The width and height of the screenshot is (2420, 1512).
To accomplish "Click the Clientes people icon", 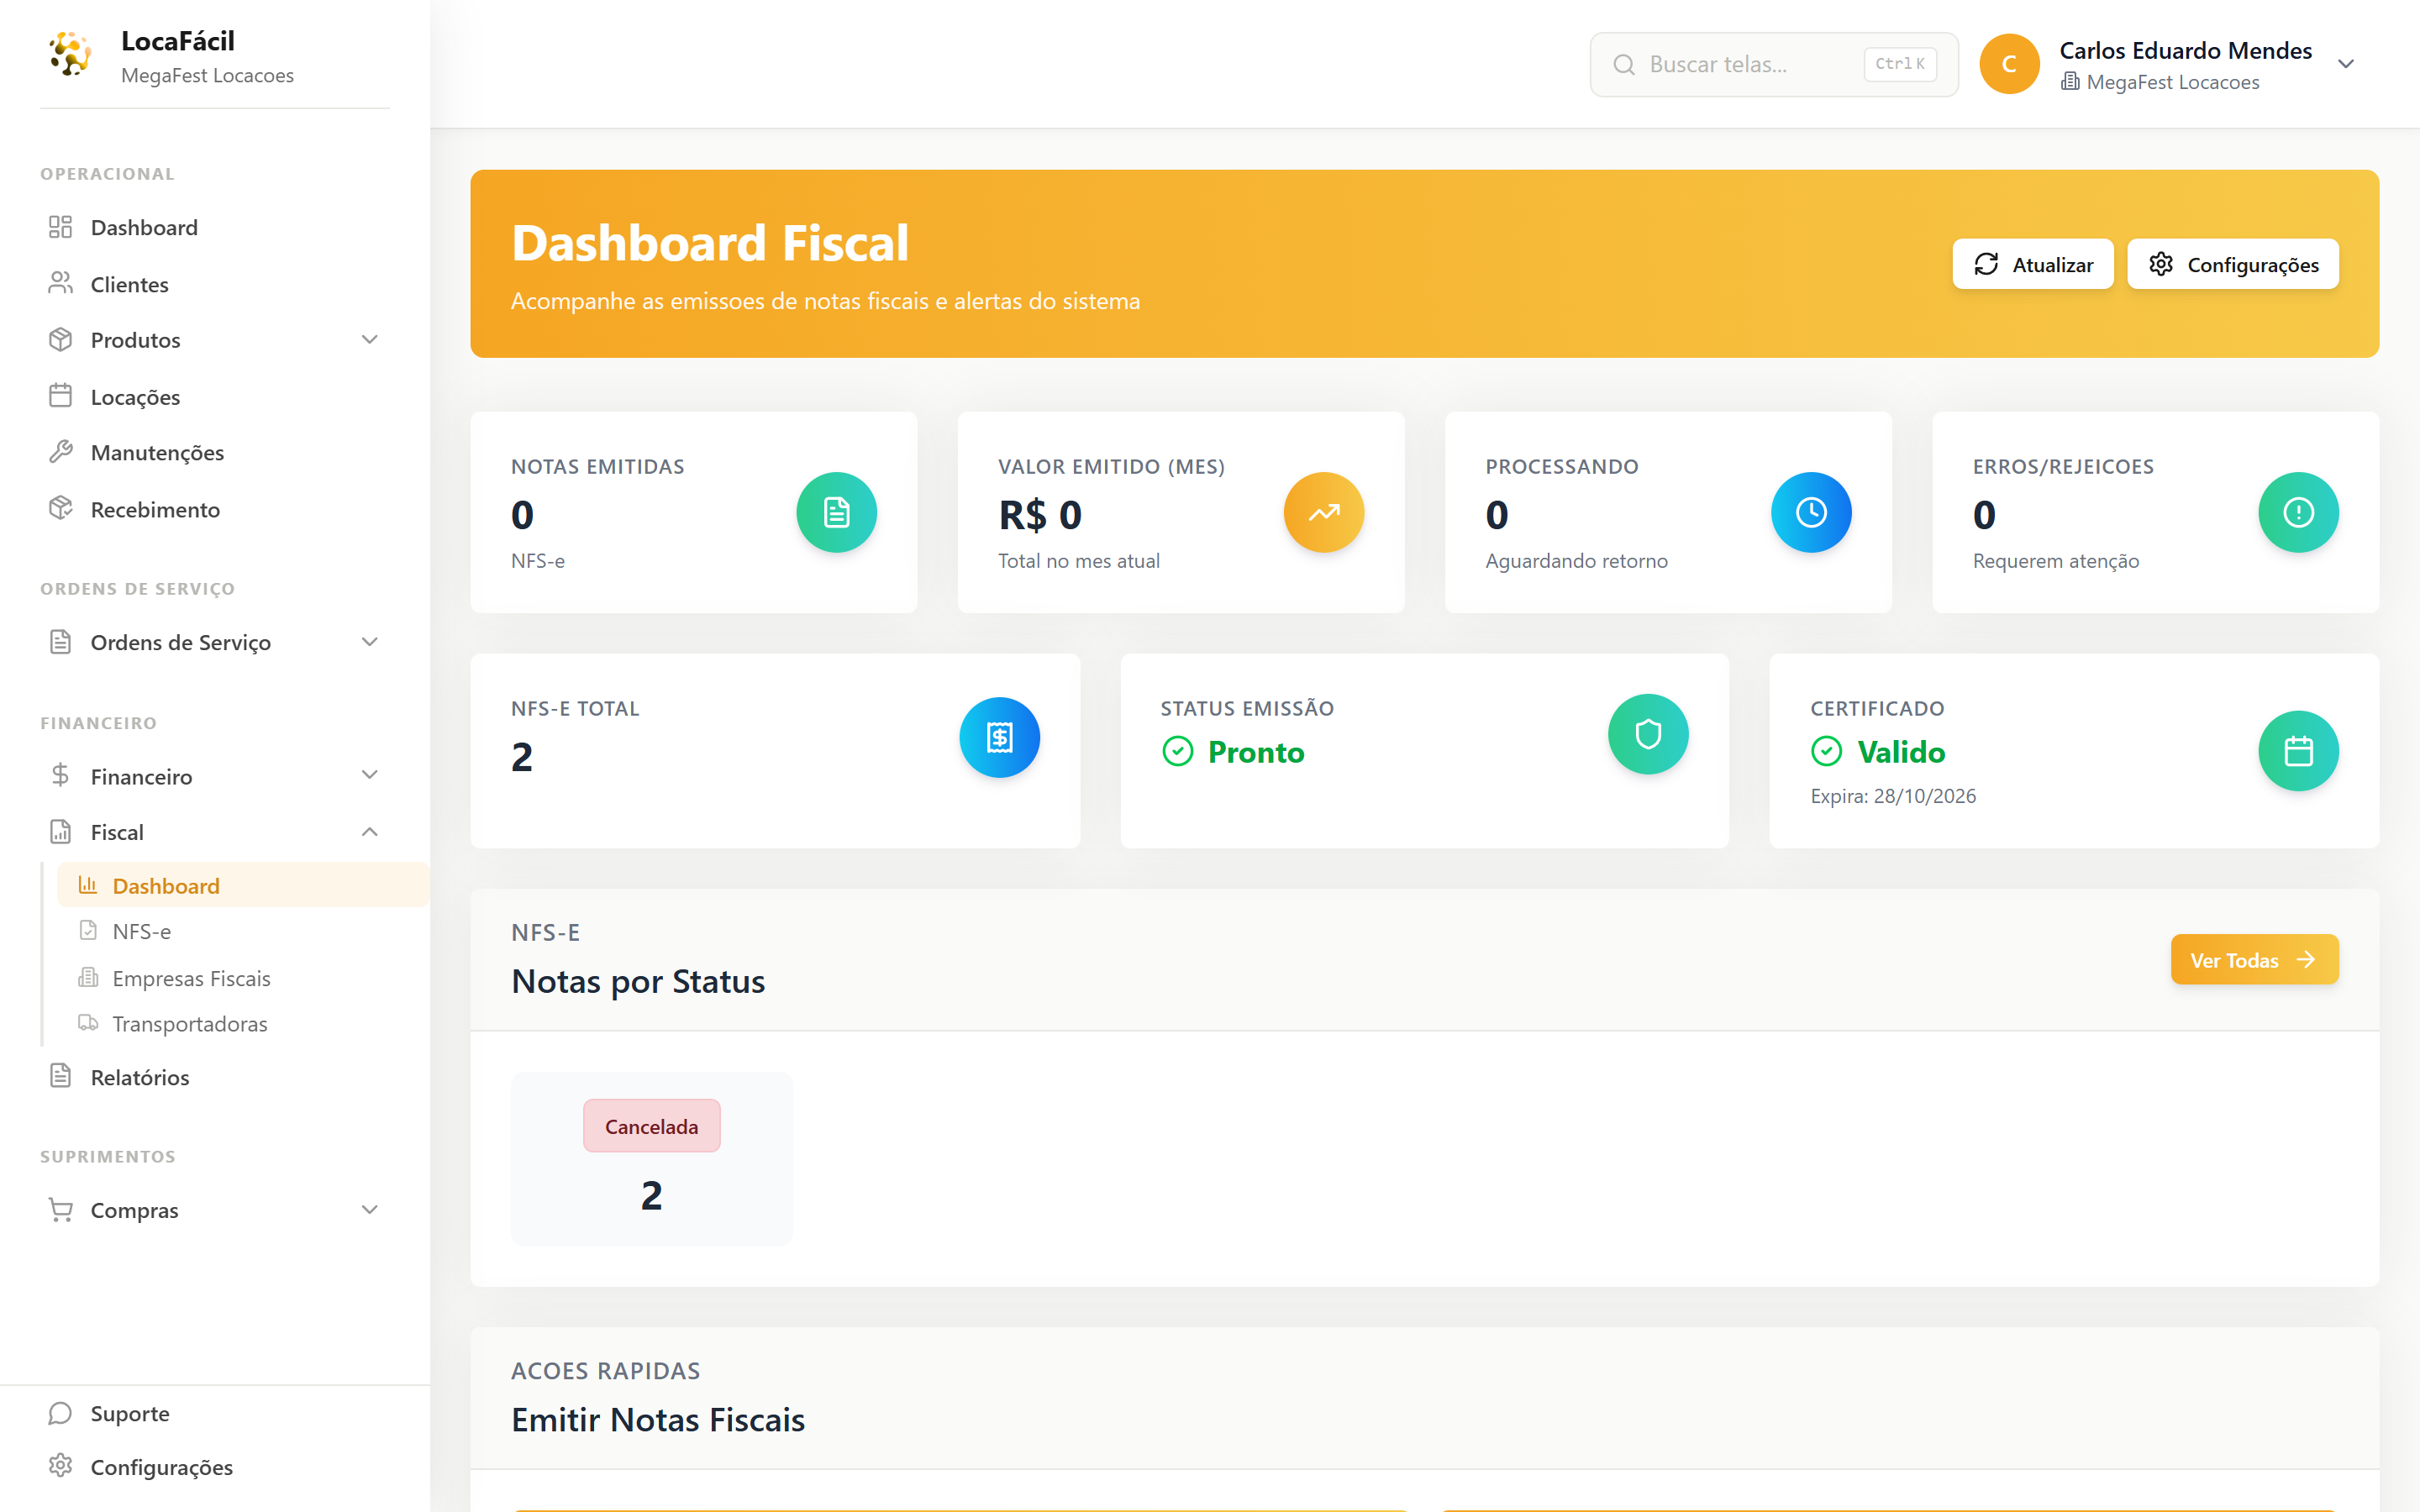I will click(x=60, y=284).
